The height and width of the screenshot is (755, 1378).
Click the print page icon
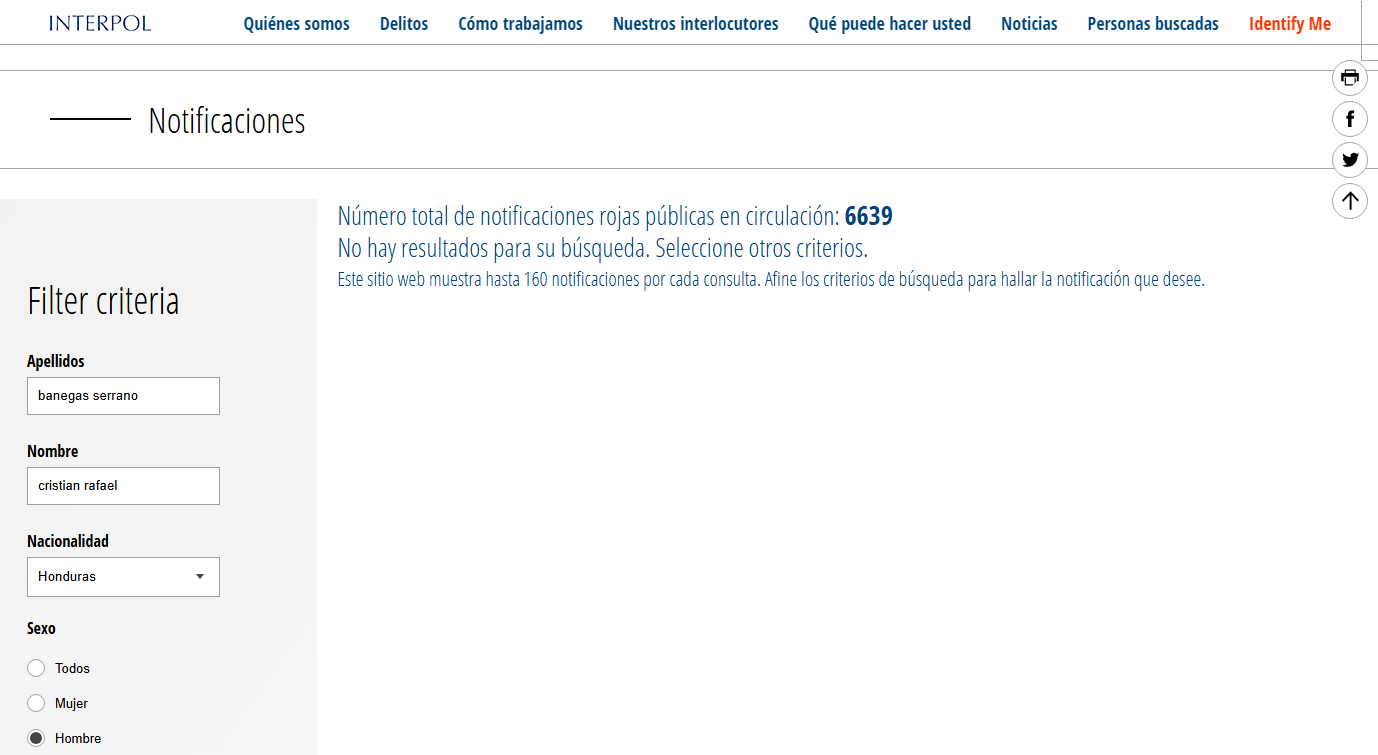coord(1350,78)
